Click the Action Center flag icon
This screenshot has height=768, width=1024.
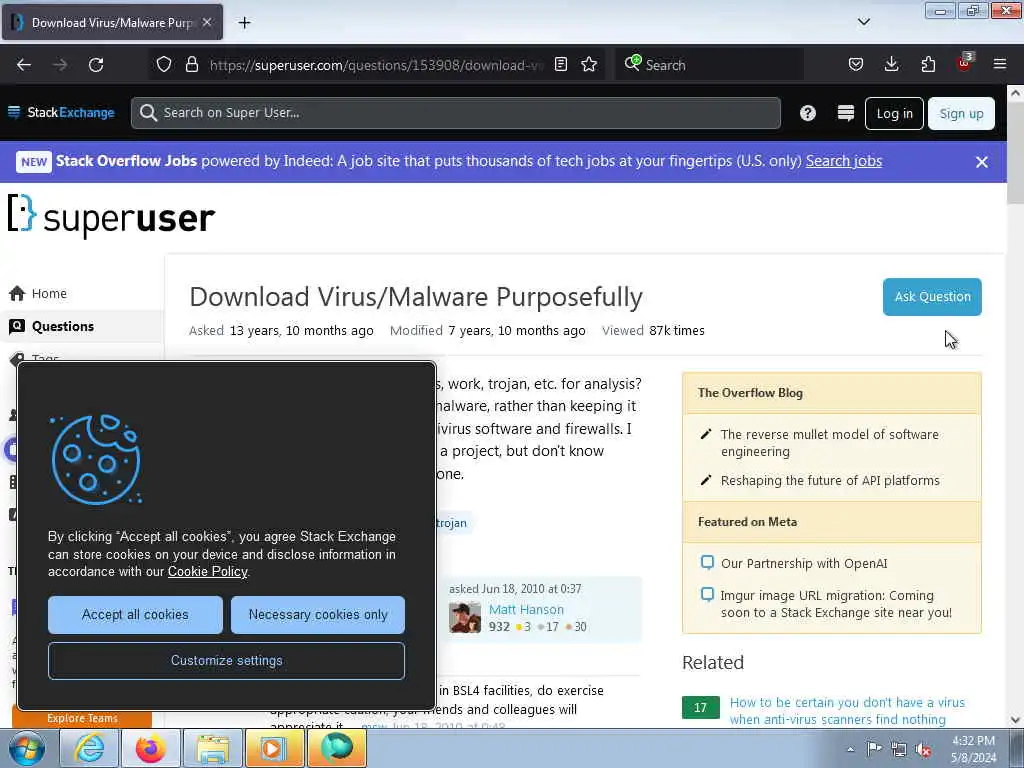tap(874, 749)
